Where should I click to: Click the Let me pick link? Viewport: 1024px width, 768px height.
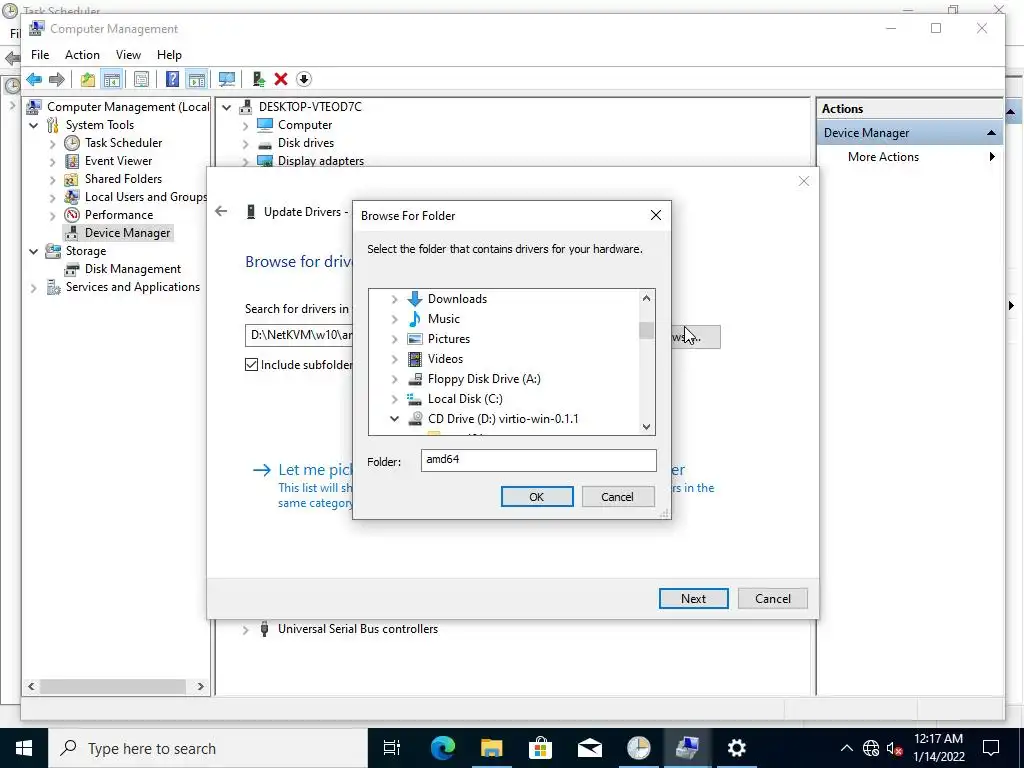316,470
